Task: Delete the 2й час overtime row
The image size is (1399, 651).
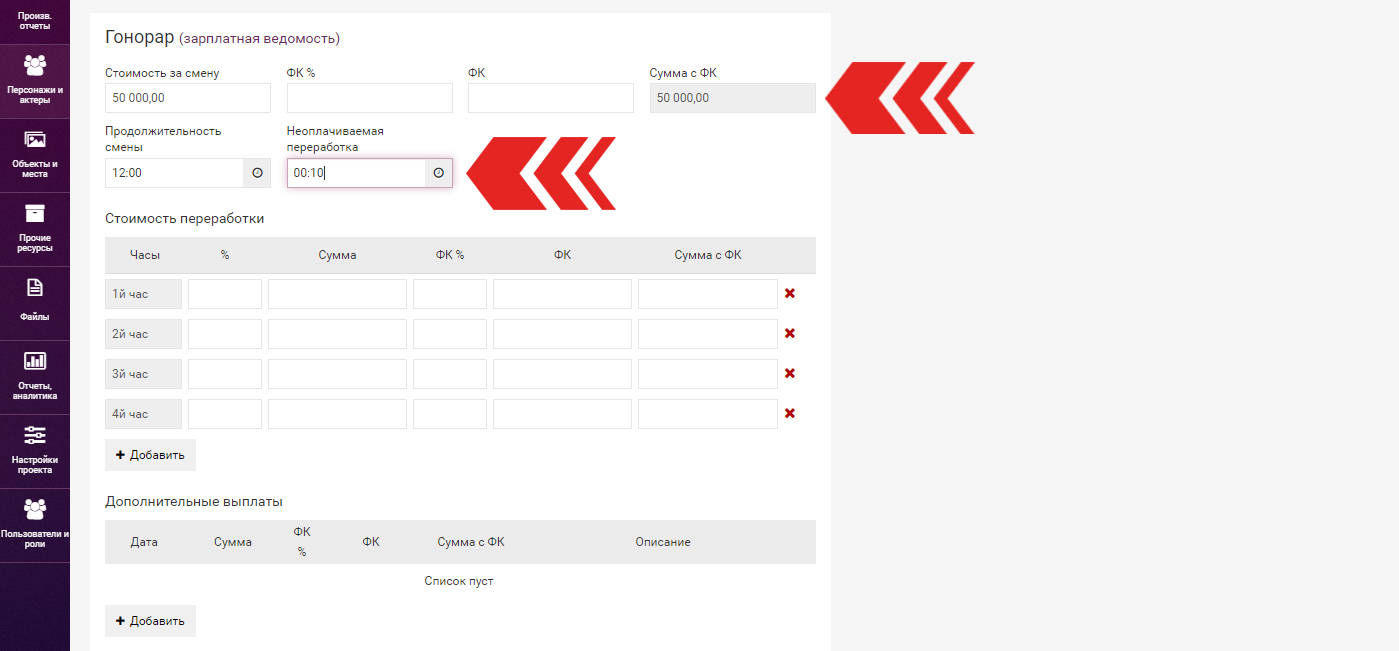Action: [x=790, y=334]
